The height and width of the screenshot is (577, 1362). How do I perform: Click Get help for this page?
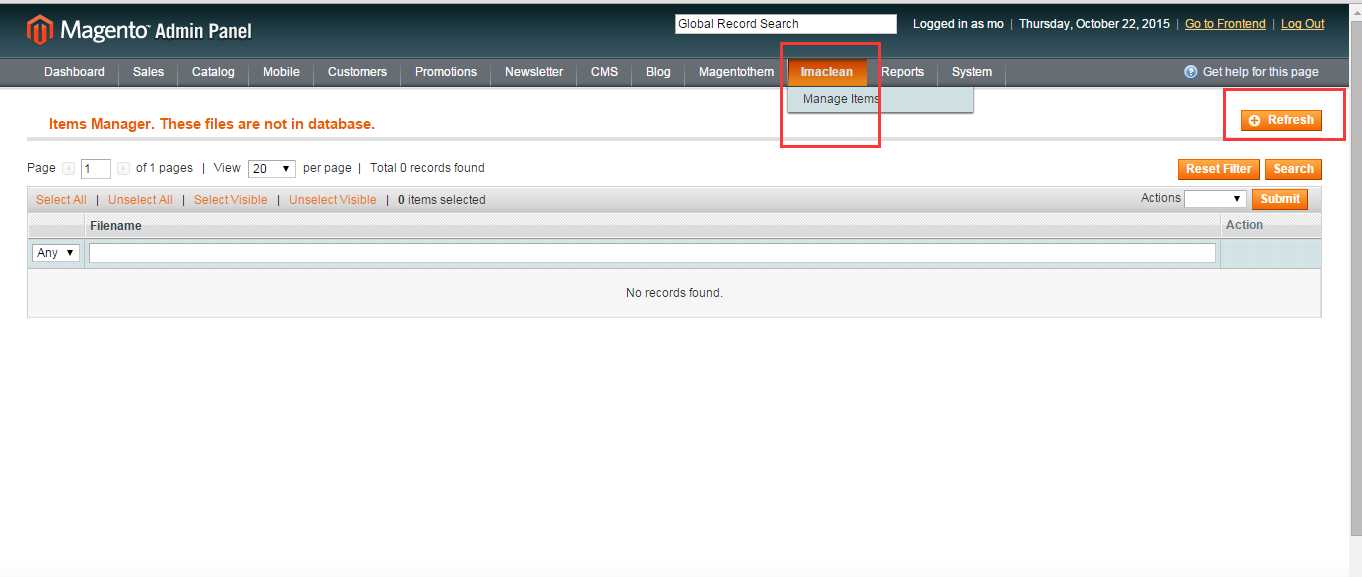click(x=1260, y=72)
